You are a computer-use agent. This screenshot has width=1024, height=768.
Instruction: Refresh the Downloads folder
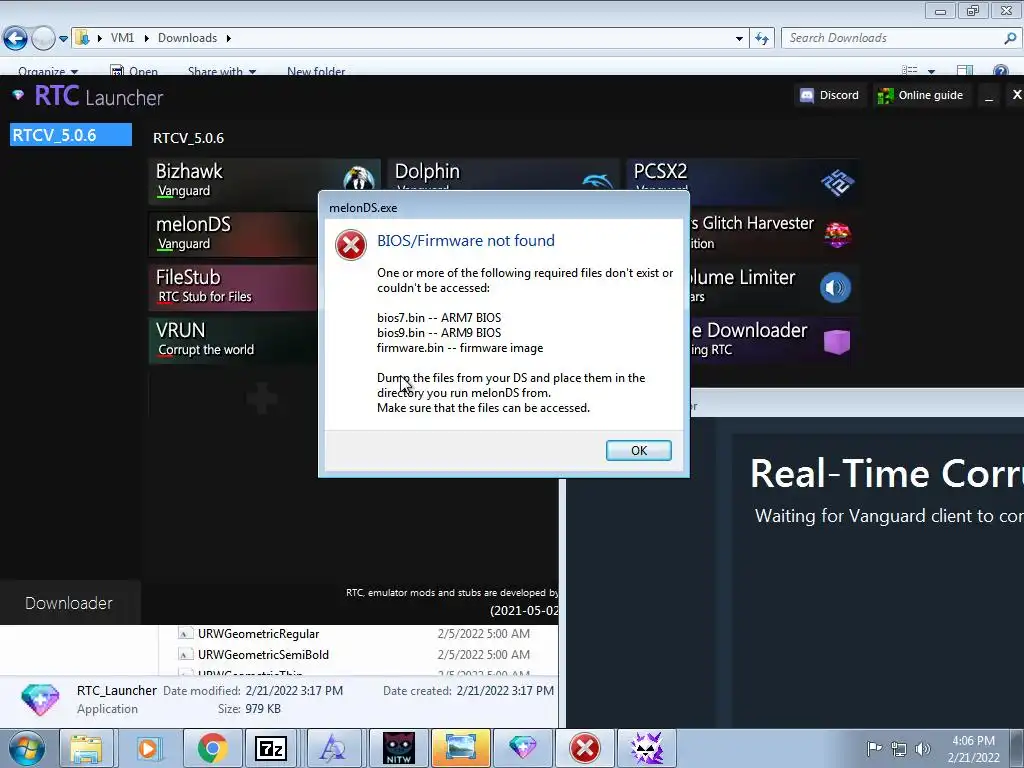coord(761,39)
